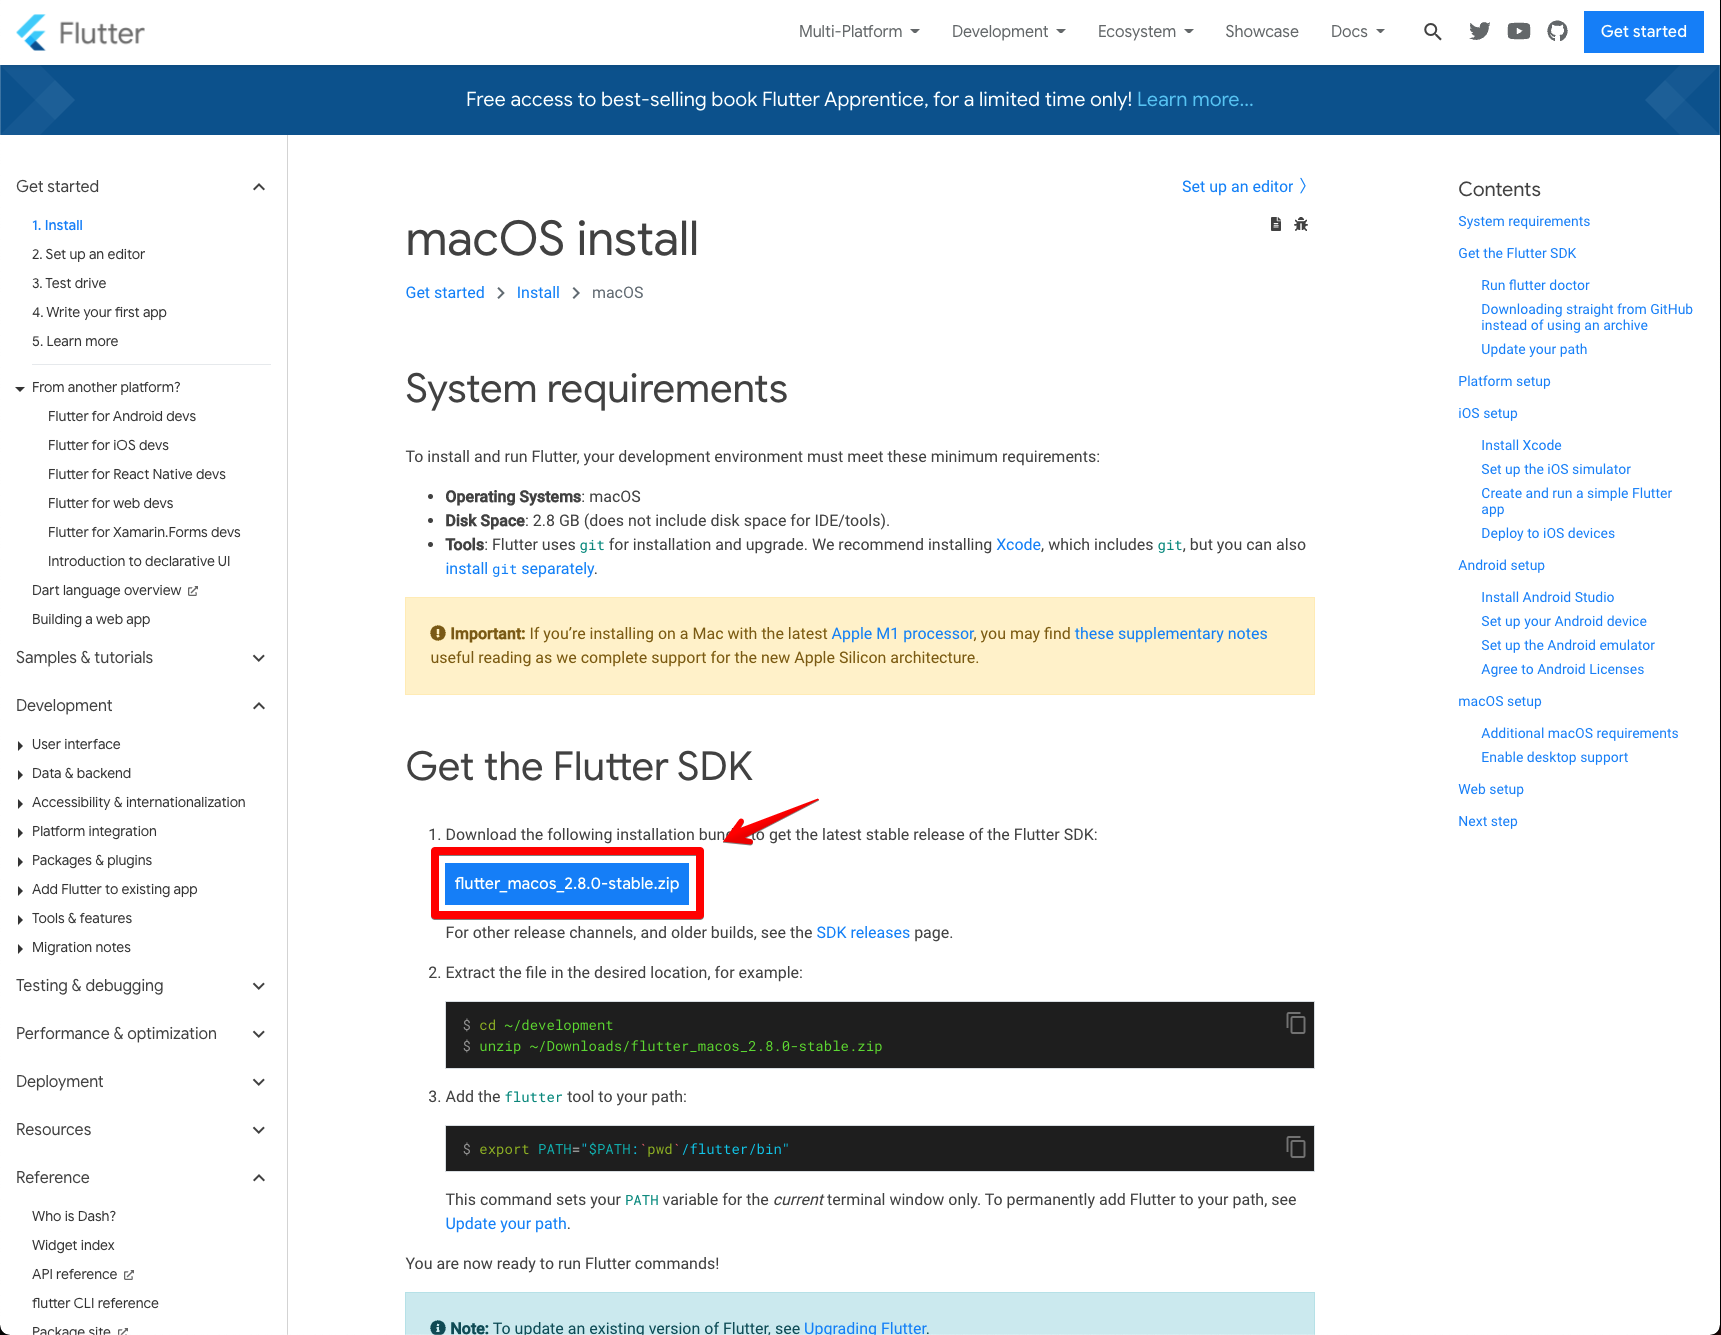Open the Xcode link in Tools requirement
The height and width of the screenshot is (1335, 1721).
click(1018, 545)
